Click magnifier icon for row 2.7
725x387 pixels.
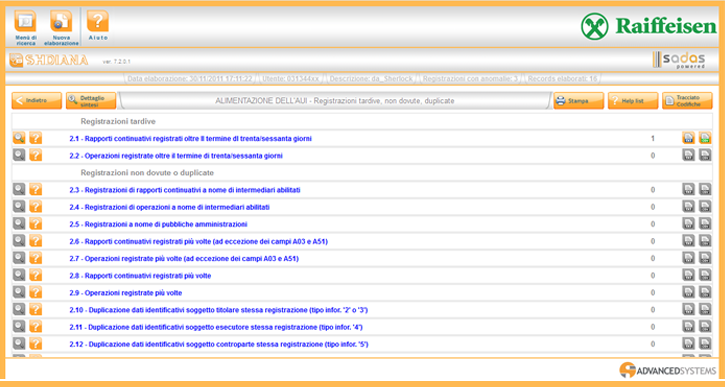click(x=18, y=258)
